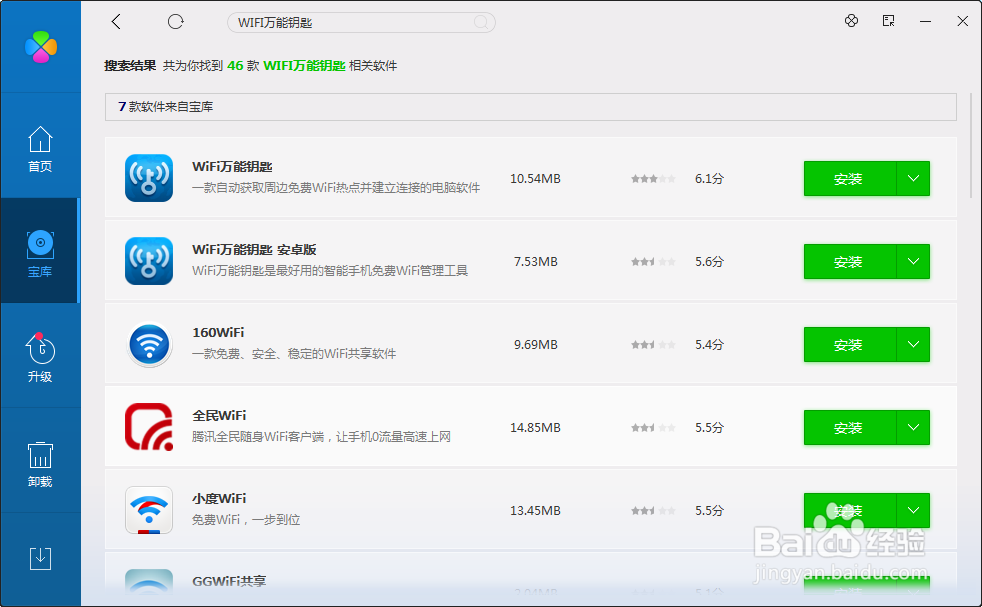Click the 14.85MB size of 全民WiFi
Image resolution: width=982 pixels, height=607 pixels.
(535, 427)
